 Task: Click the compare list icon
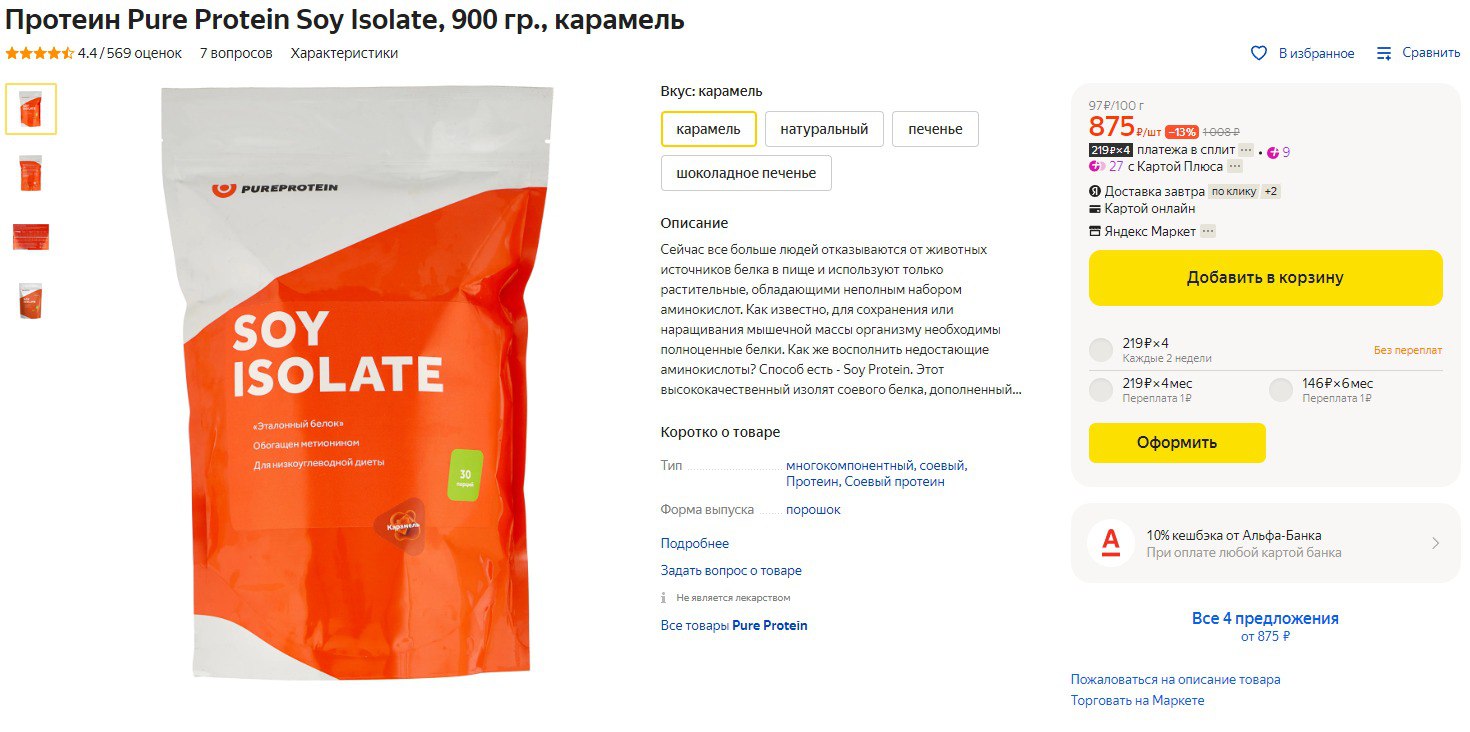tap(1384, 53)
